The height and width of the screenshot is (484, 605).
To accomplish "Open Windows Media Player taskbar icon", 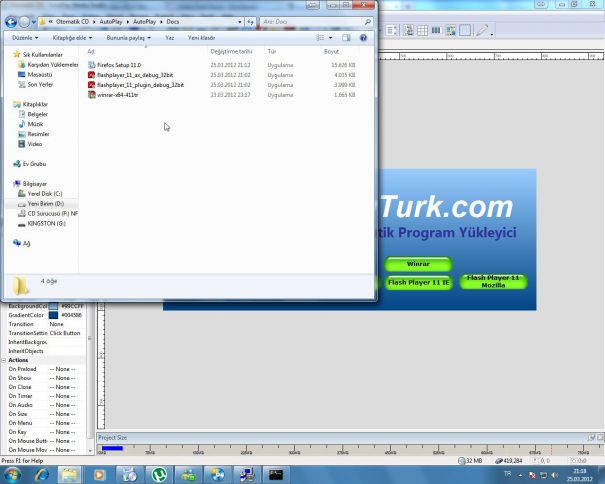I will click(100, 475).
